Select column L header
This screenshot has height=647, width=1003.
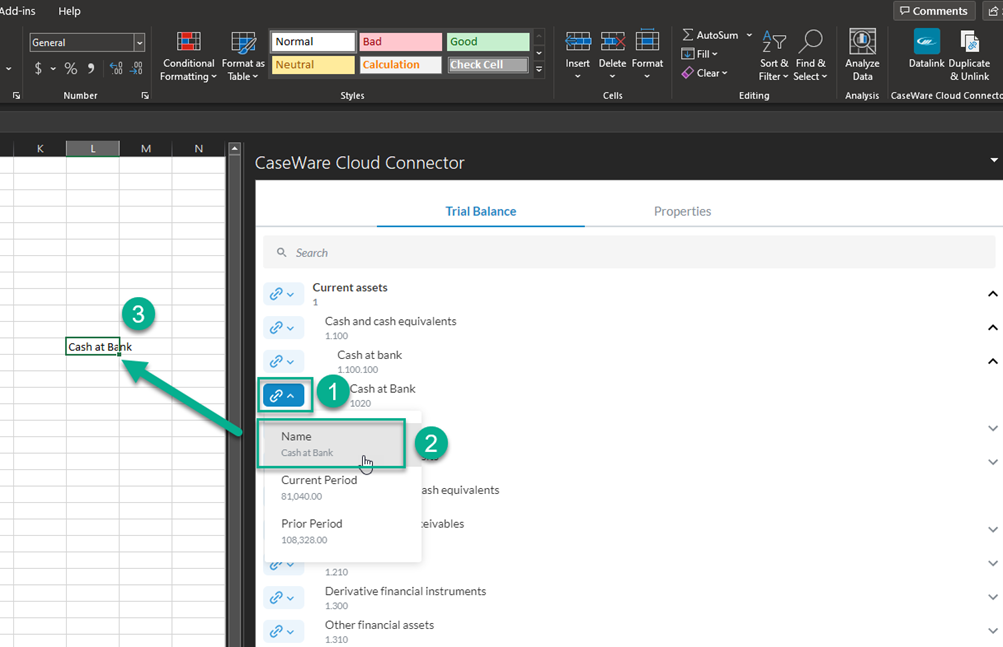pyautogui.click(x=93, y=148)
